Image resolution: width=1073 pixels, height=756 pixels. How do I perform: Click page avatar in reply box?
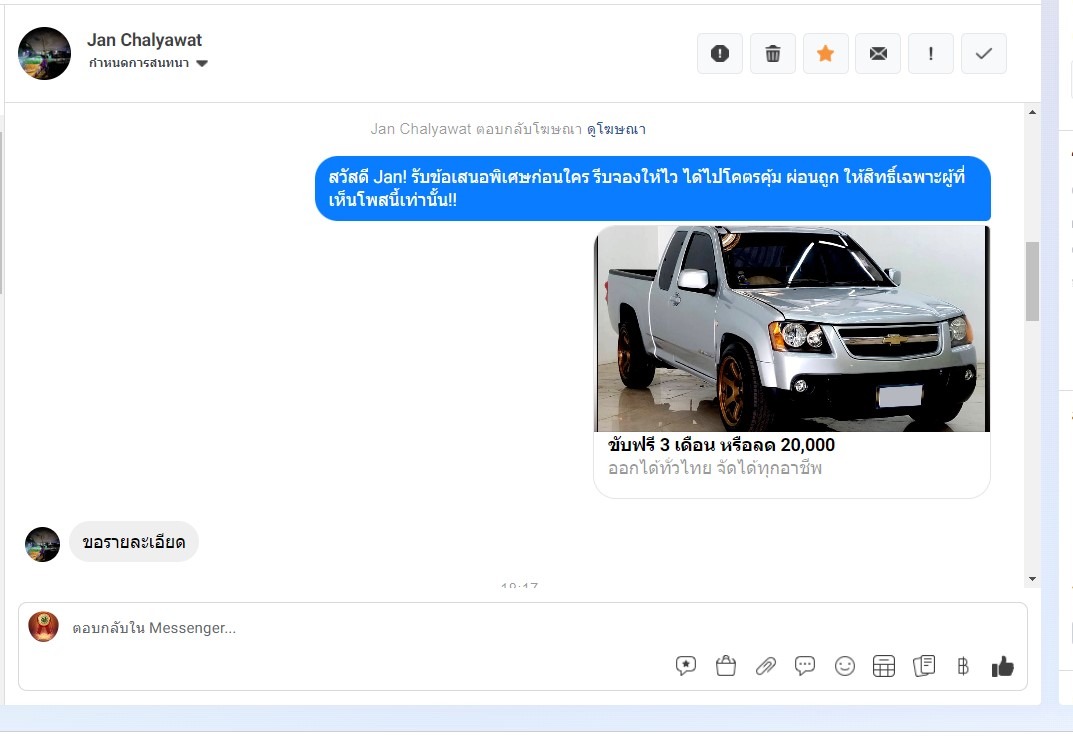pos(43,627)
